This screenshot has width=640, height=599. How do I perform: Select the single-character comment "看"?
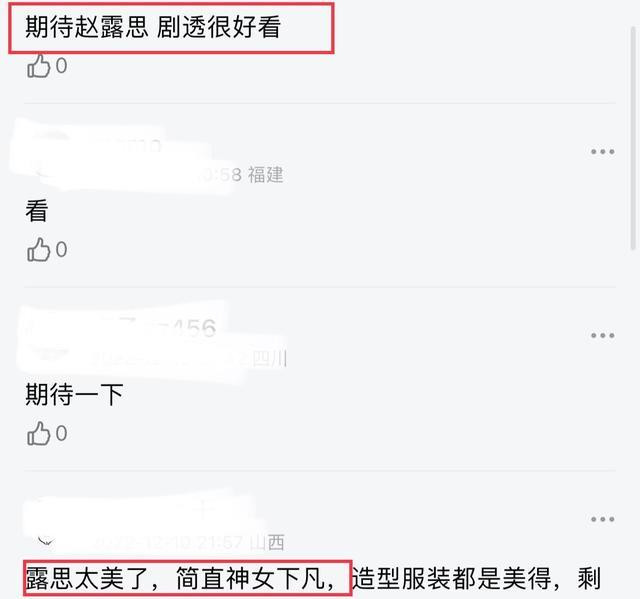click(x=37, y=211)
